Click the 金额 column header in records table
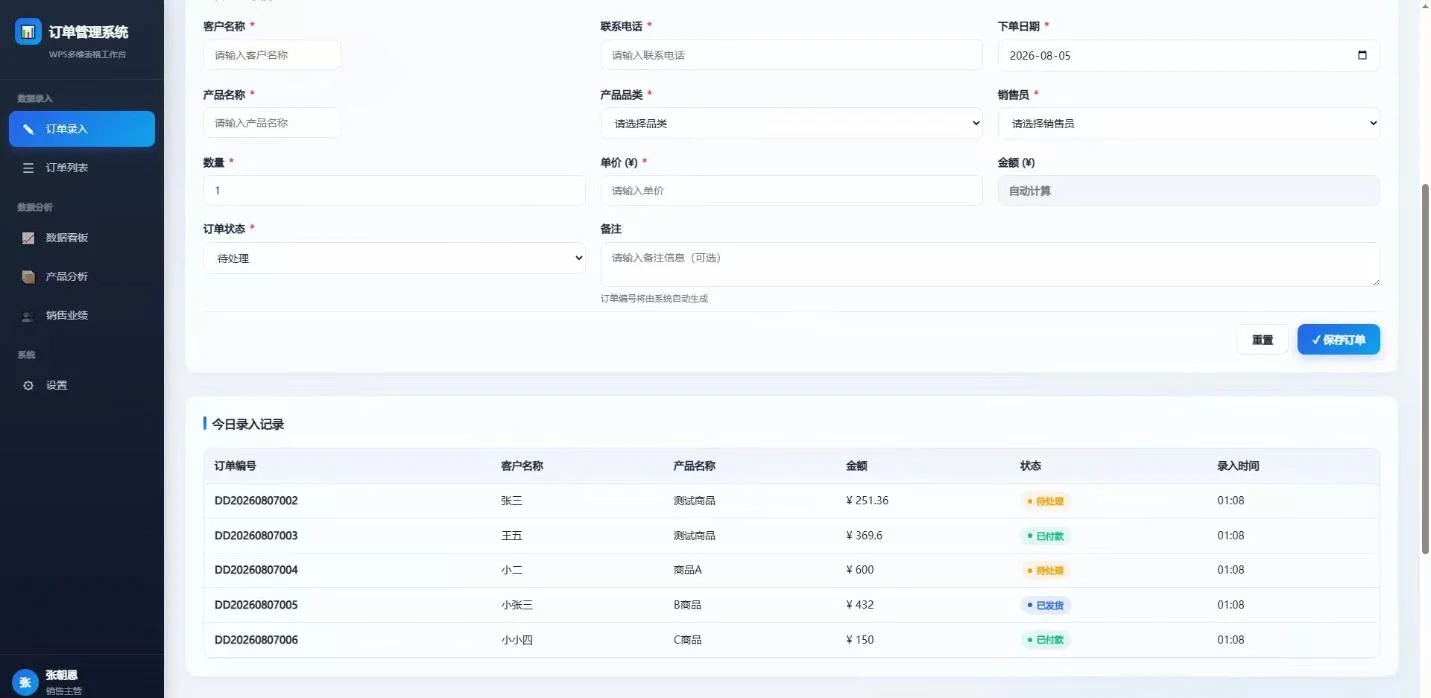The height and width of the screenshot is (698, 1431). tap(856, 466)
